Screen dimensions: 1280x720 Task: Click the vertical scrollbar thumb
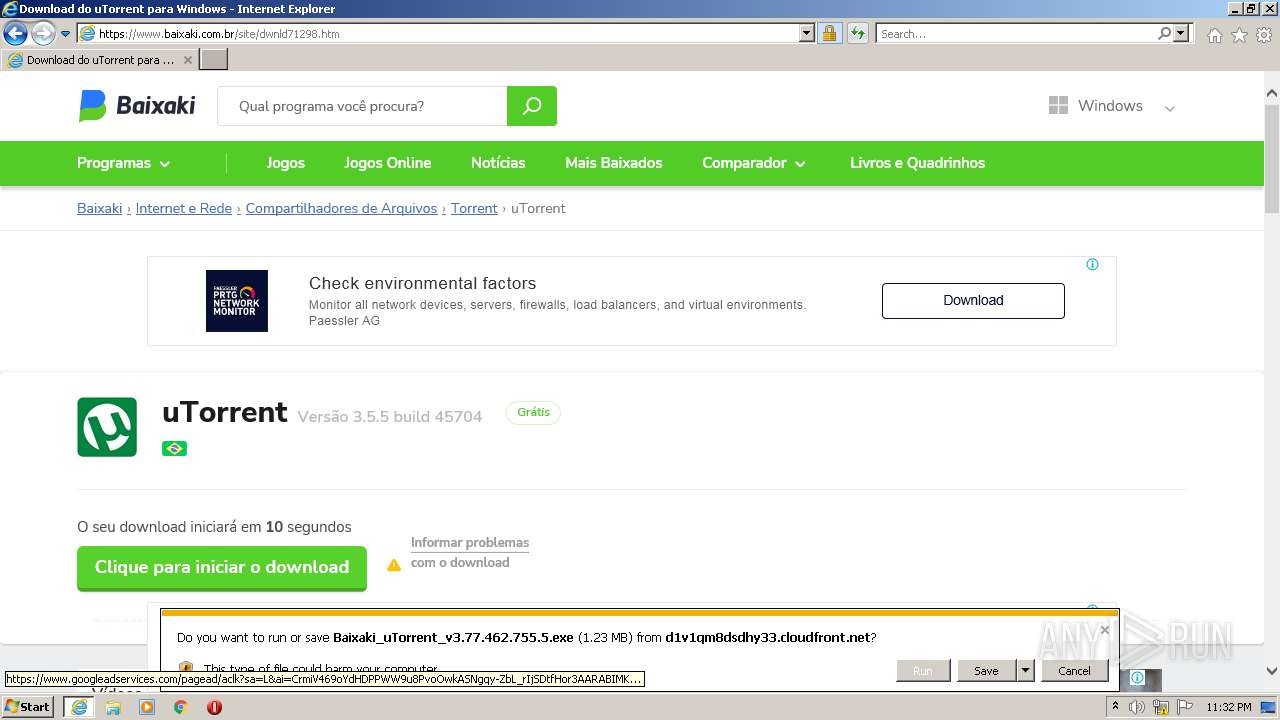click(1272, 158)
